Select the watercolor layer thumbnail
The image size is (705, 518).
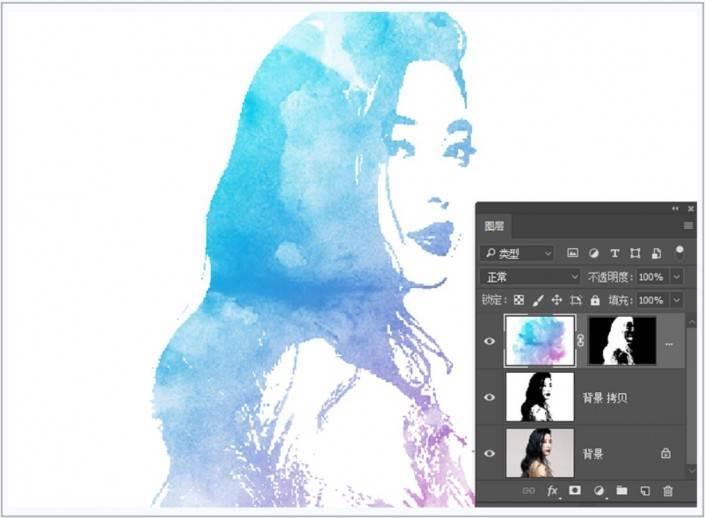540,340
